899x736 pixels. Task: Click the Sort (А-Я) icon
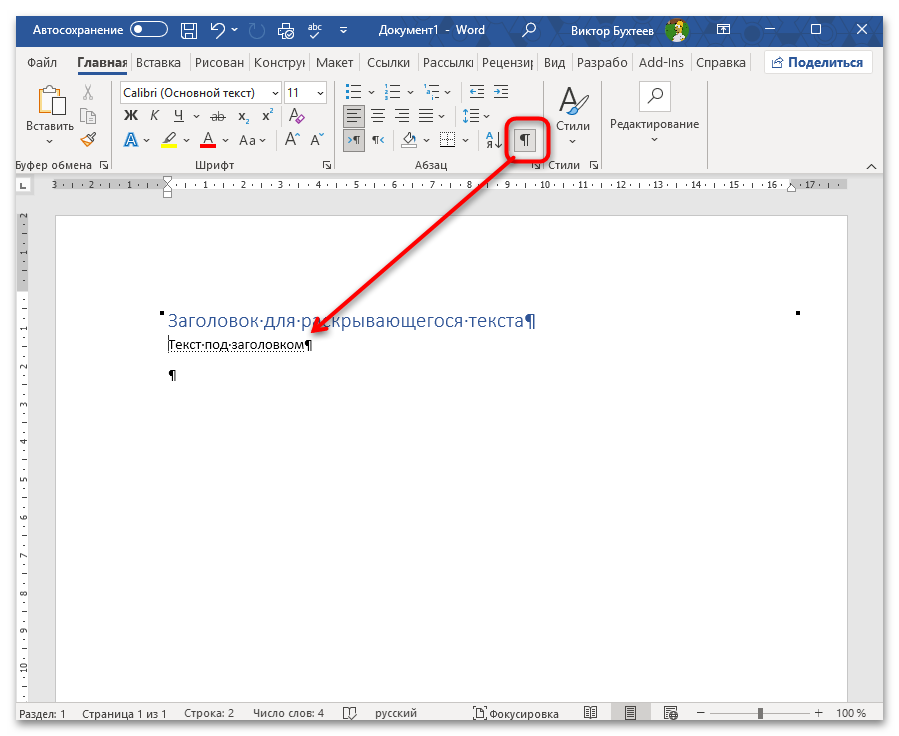[x=493, y=140]
